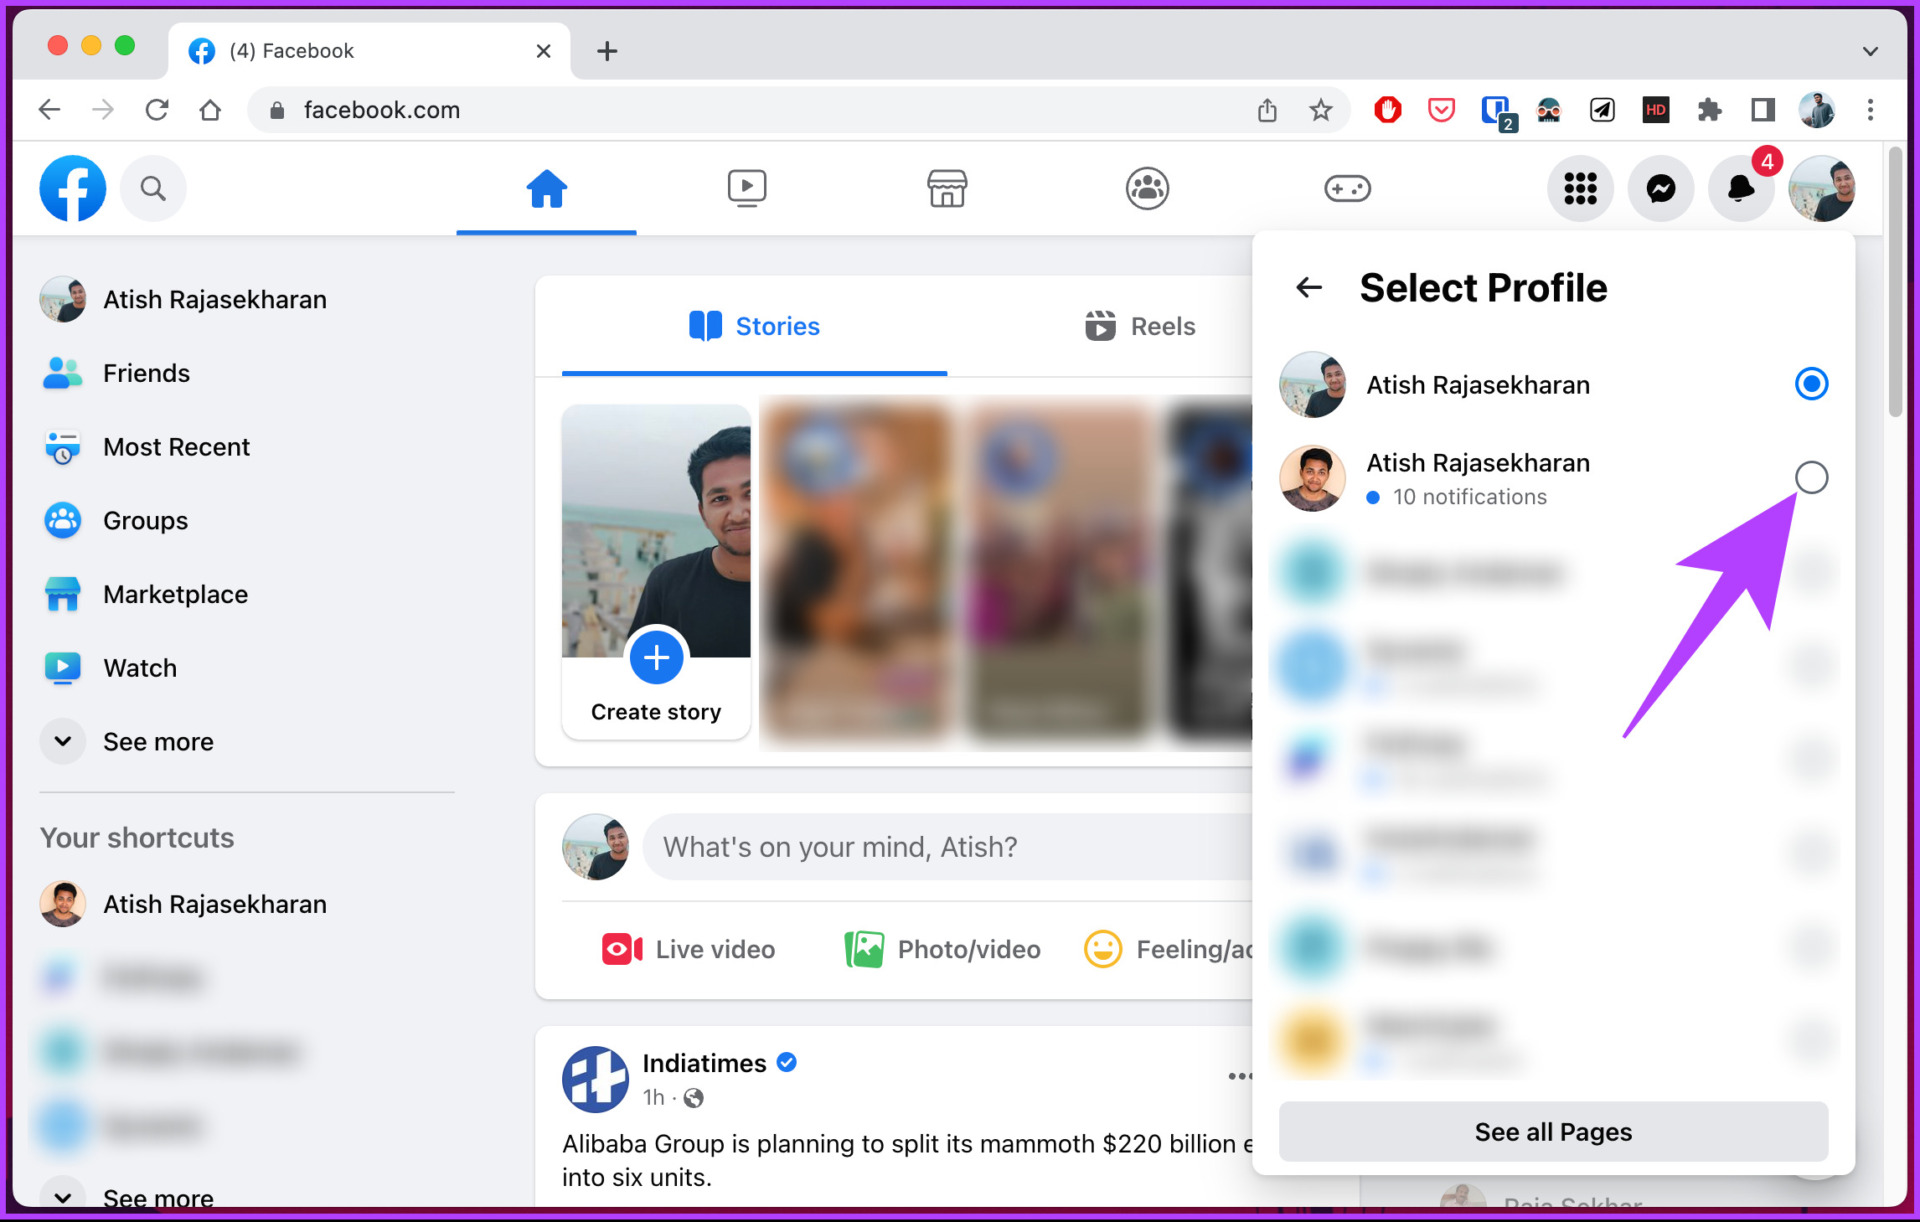Screen dimensions: 1920x1222
Task: Open the Messenger chat icon
Action: tap(1660, 188)
